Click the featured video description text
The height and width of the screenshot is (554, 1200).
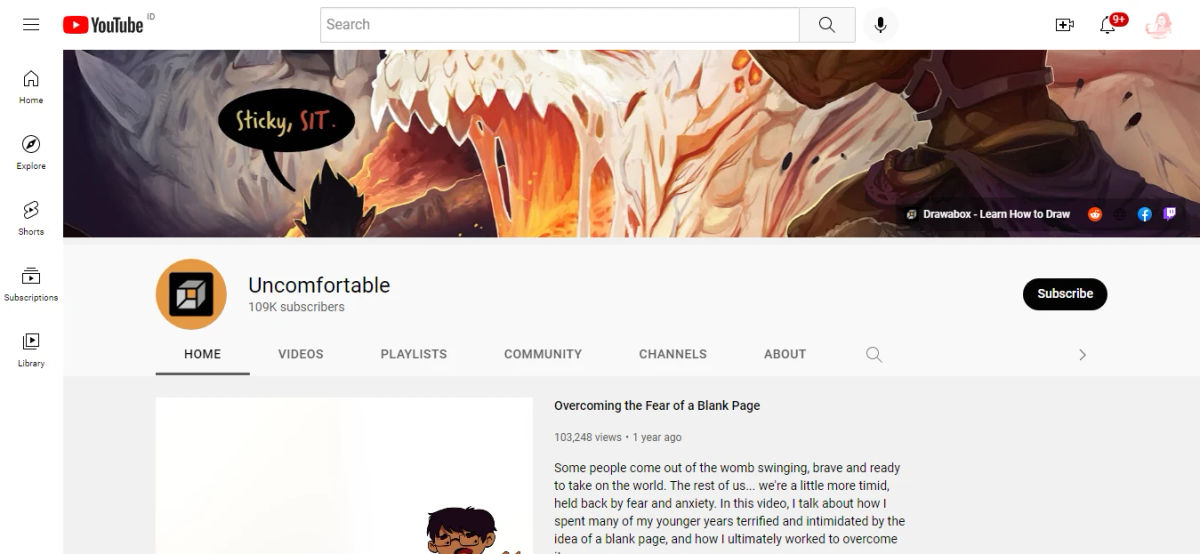tap(730, 508)
